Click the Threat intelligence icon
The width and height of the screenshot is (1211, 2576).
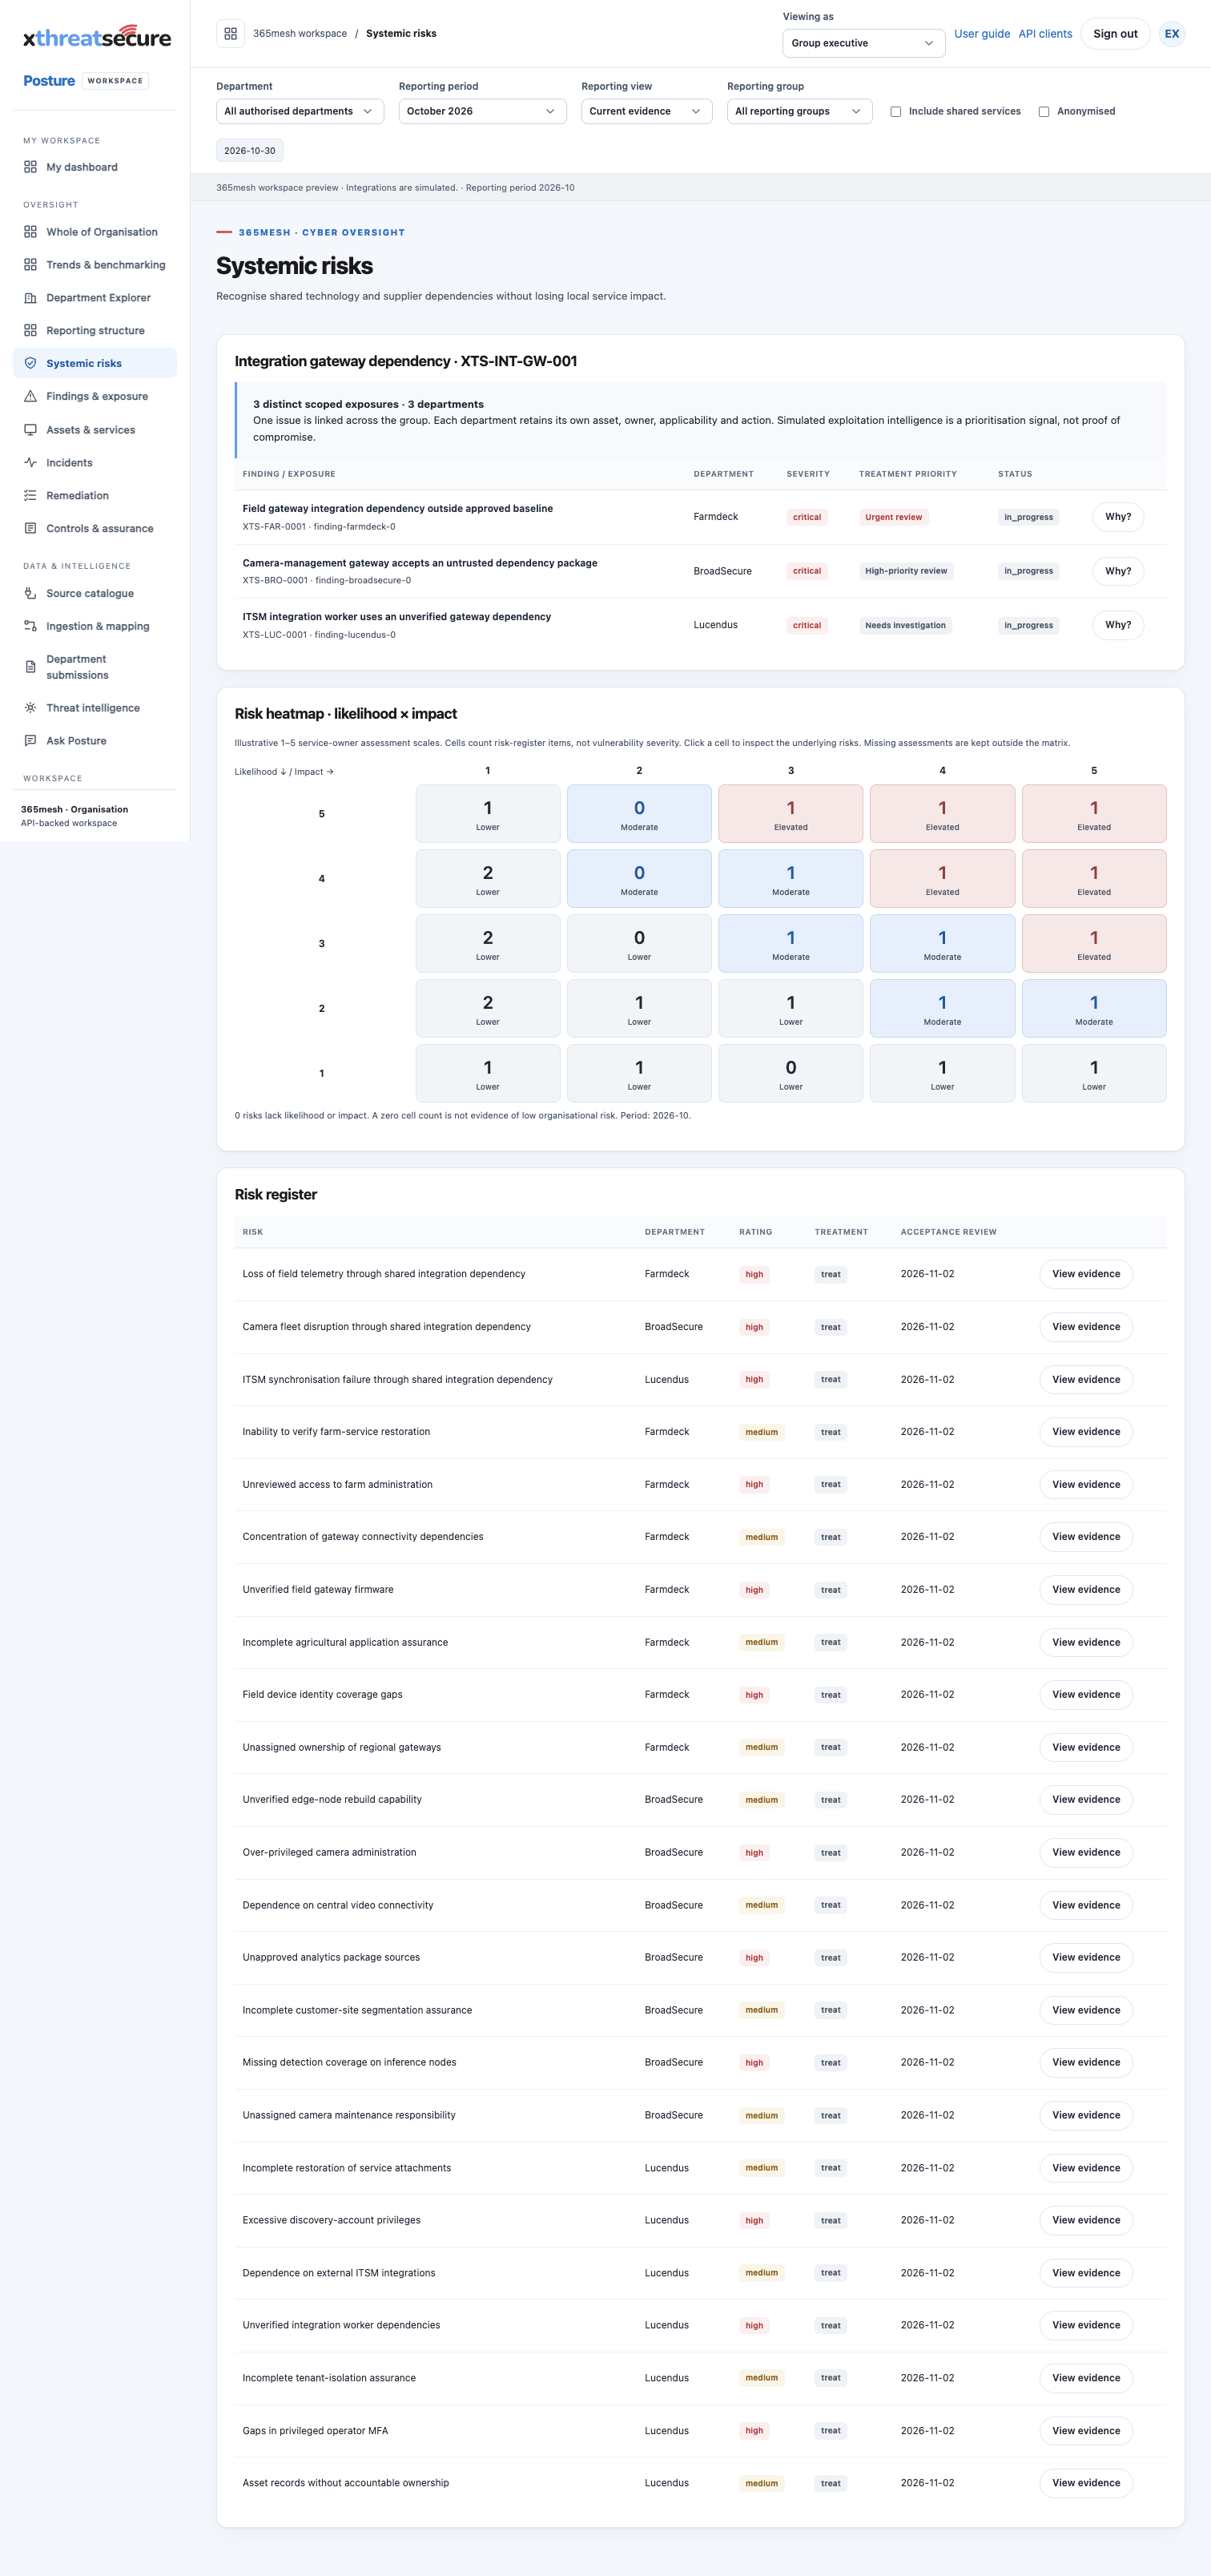30,708
